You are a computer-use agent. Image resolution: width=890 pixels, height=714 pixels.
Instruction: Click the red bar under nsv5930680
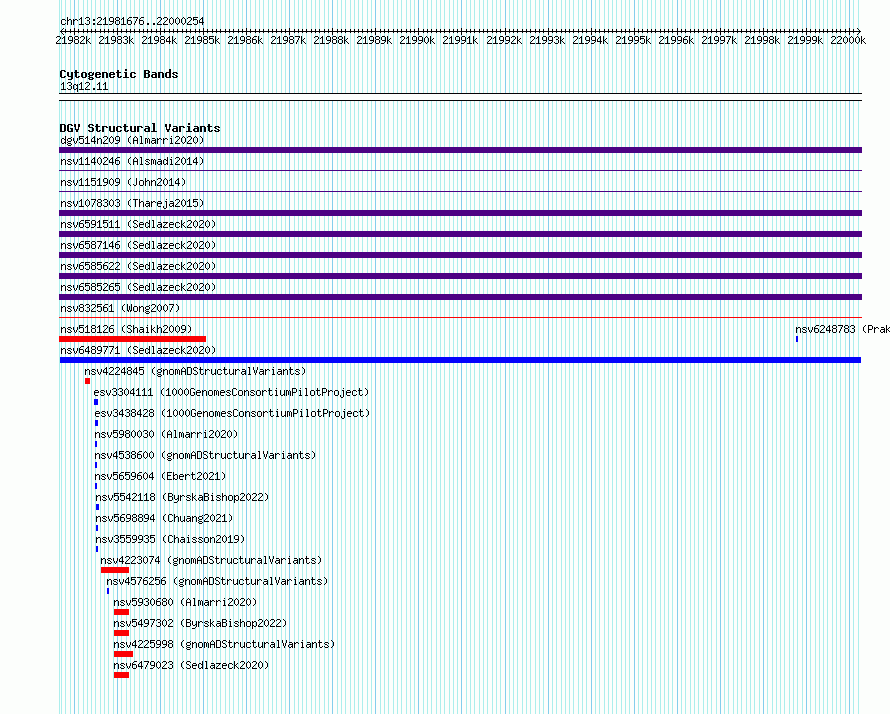(x=121, y=612)
